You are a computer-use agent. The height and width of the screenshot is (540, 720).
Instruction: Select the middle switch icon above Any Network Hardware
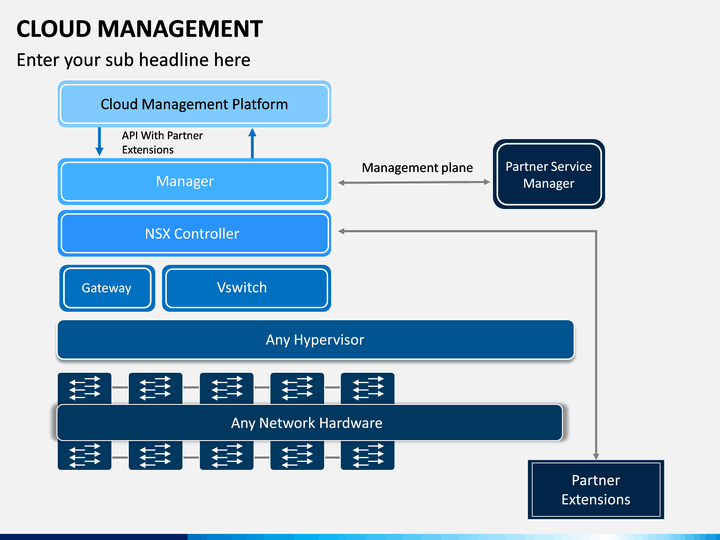pyautogui.click(x=226, y=388)
